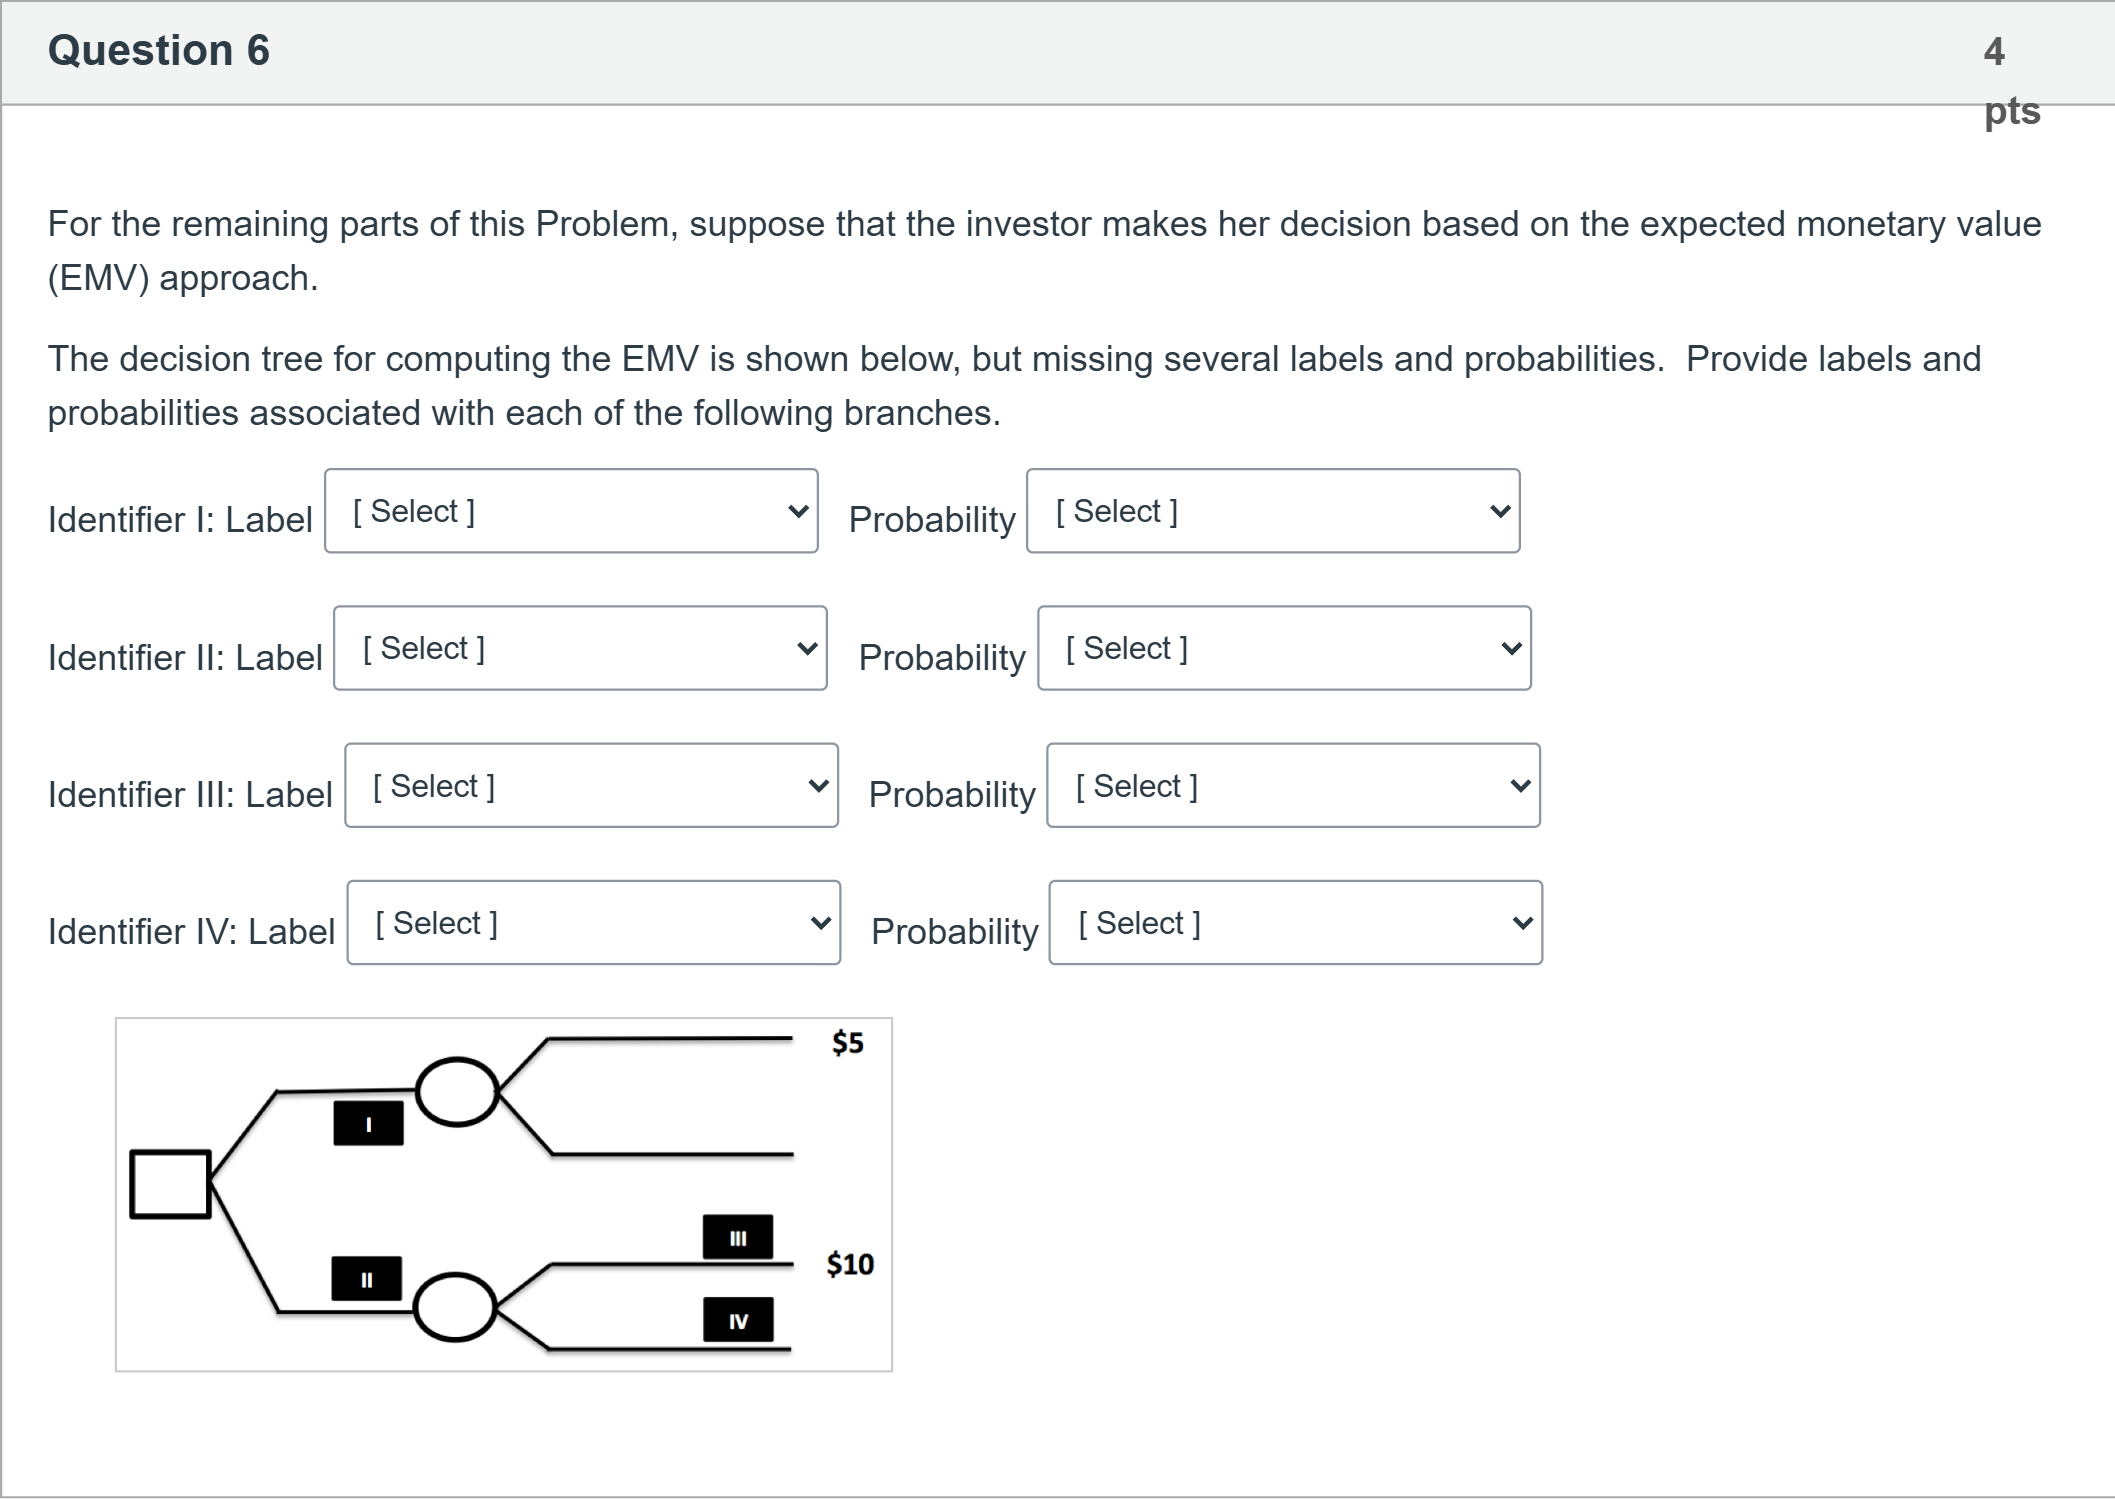Expand the Identifier IV Probability dropdown
This screenshot has height=1499, width=2115.
click(x=1295, y=923)
